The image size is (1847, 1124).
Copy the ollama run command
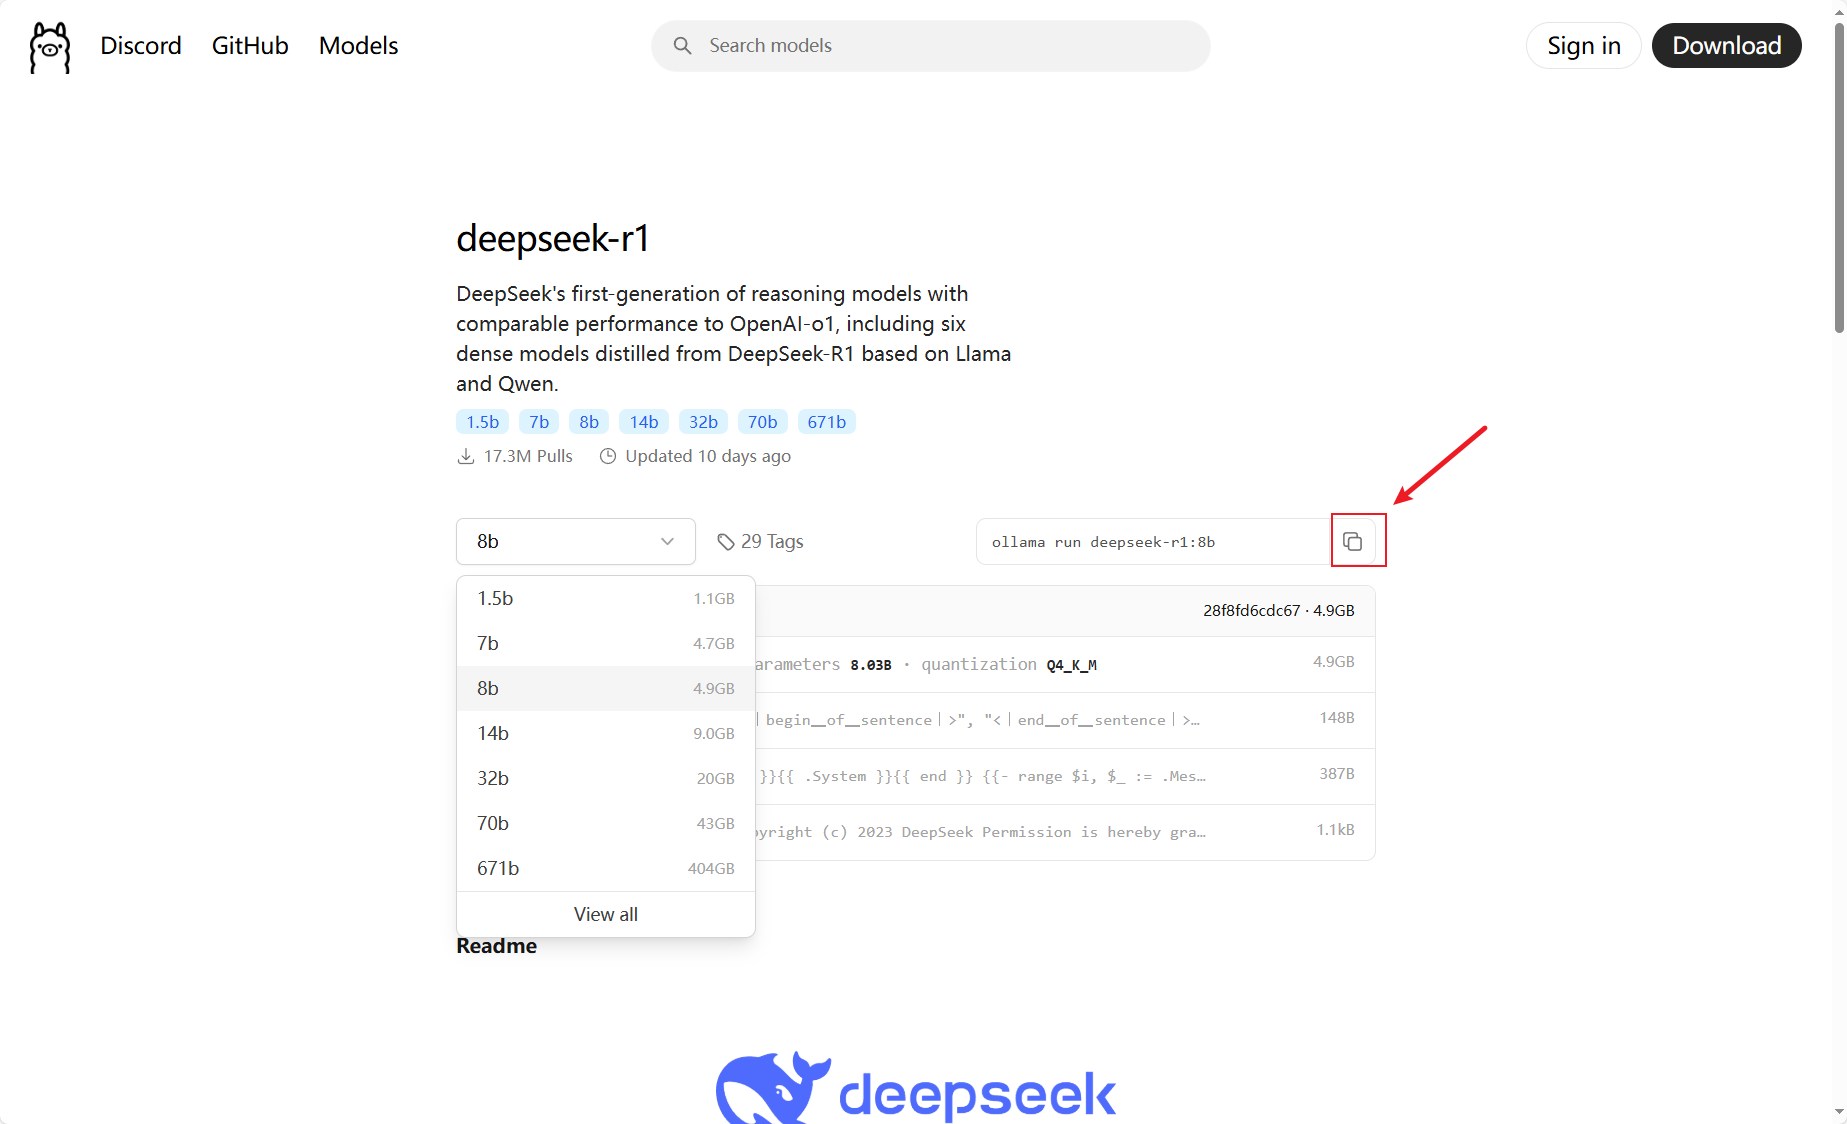1353,541
